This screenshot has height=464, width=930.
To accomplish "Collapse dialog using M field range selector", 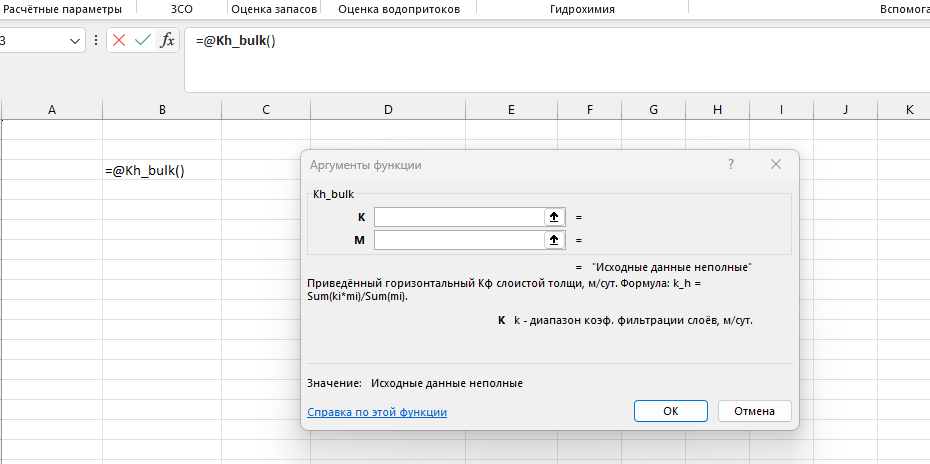I will [554, 240].
